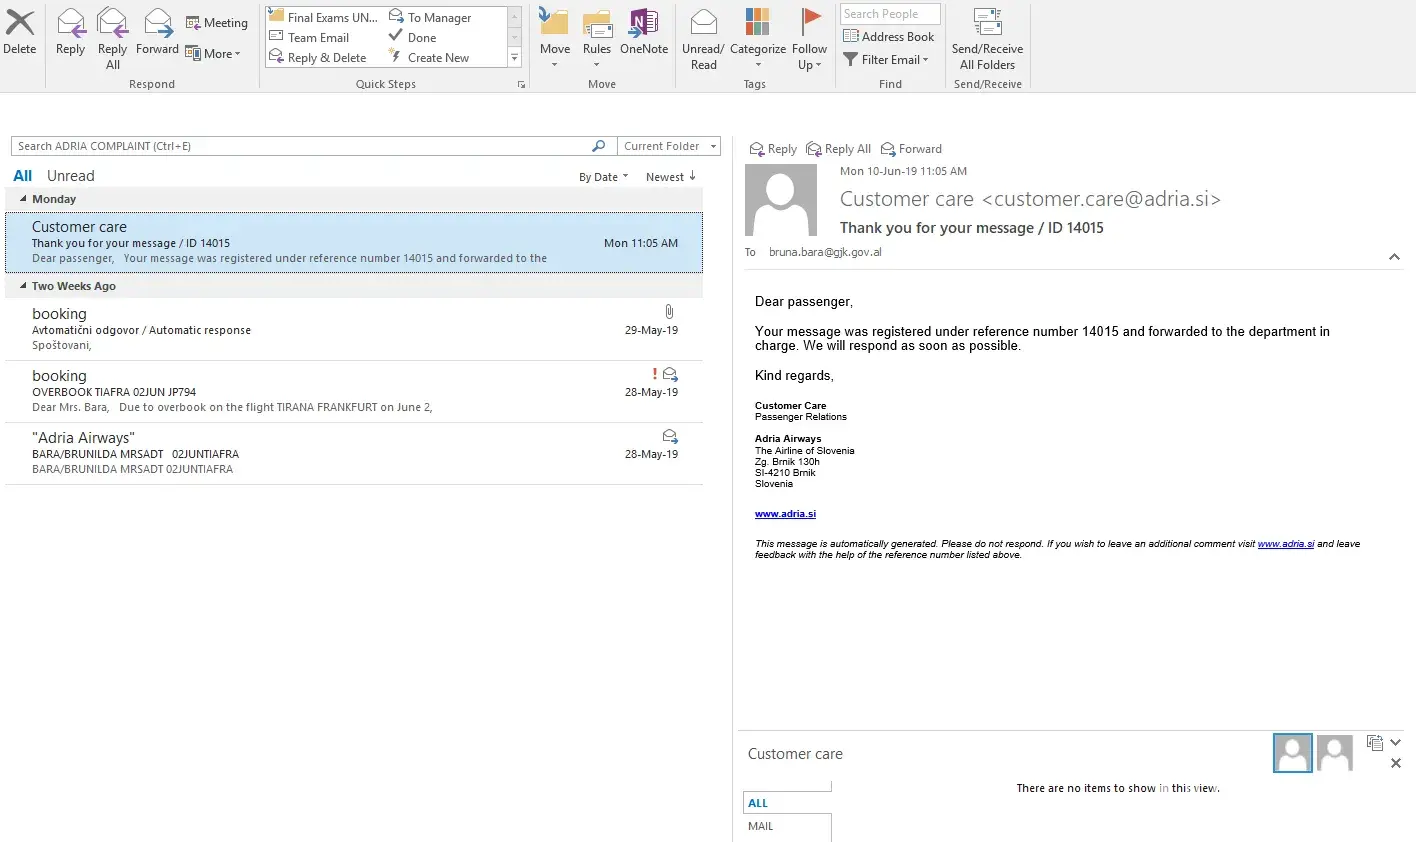Click Reply in the reading pane header
Screen dimensions: 1416x842
coord(773,149)
